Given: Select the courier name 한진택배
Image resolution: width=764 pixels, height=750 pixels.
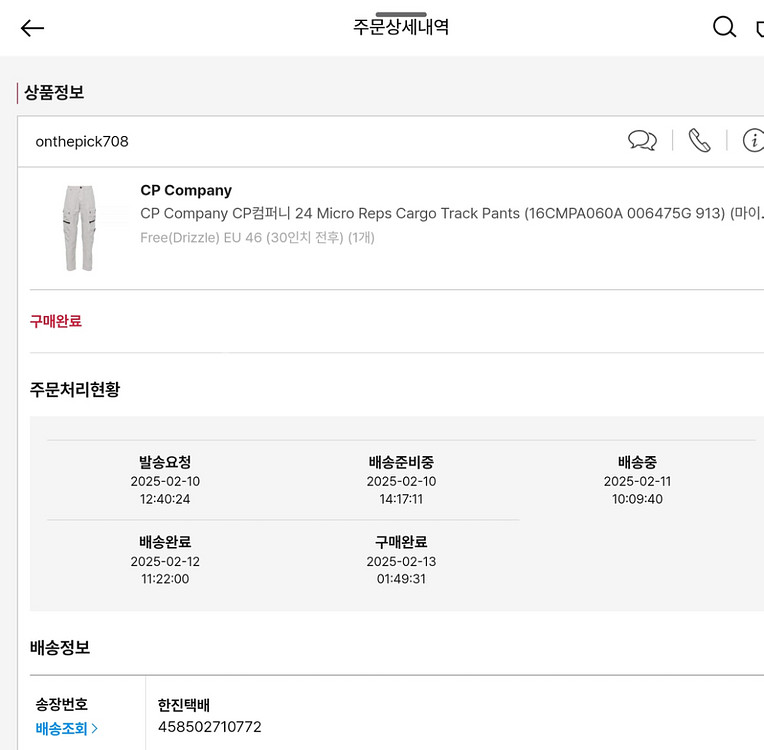Looking at the screenshot, I should pyautogui.click(x=184, y=705).
